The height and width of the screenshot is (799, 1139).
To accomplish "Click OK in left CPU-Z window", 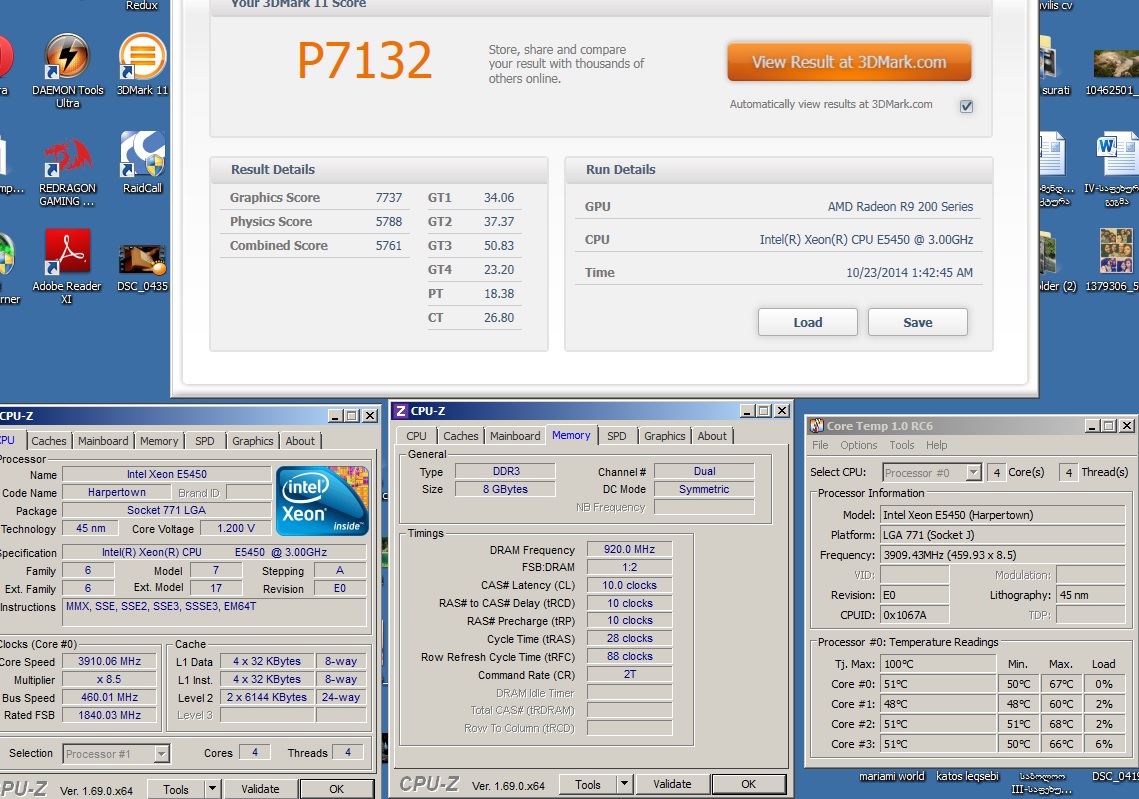I will coord(336,789).
